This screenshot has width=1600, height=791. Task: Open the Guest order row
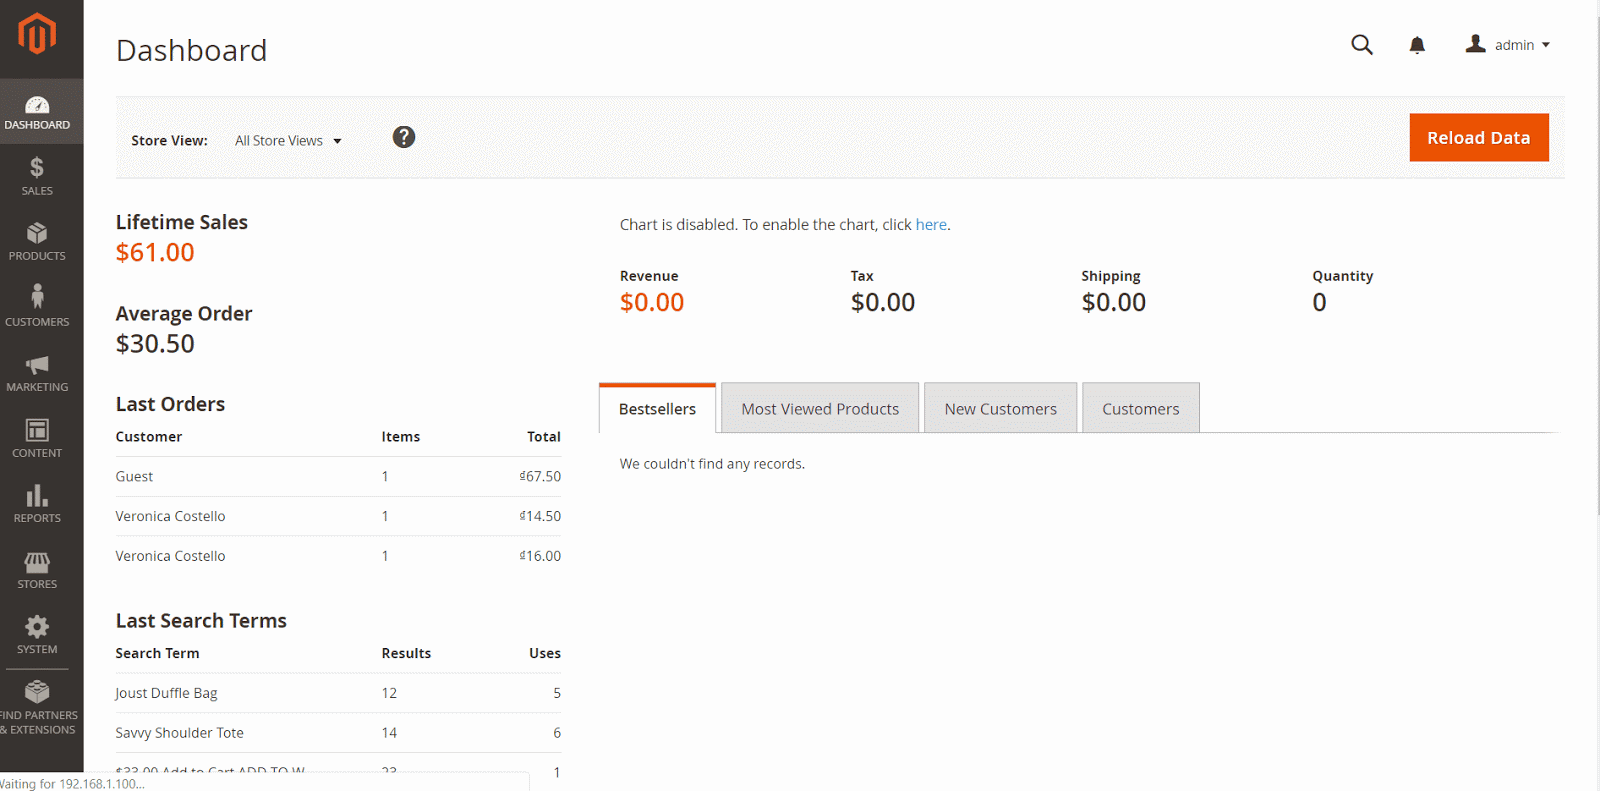tap(337, 477)
